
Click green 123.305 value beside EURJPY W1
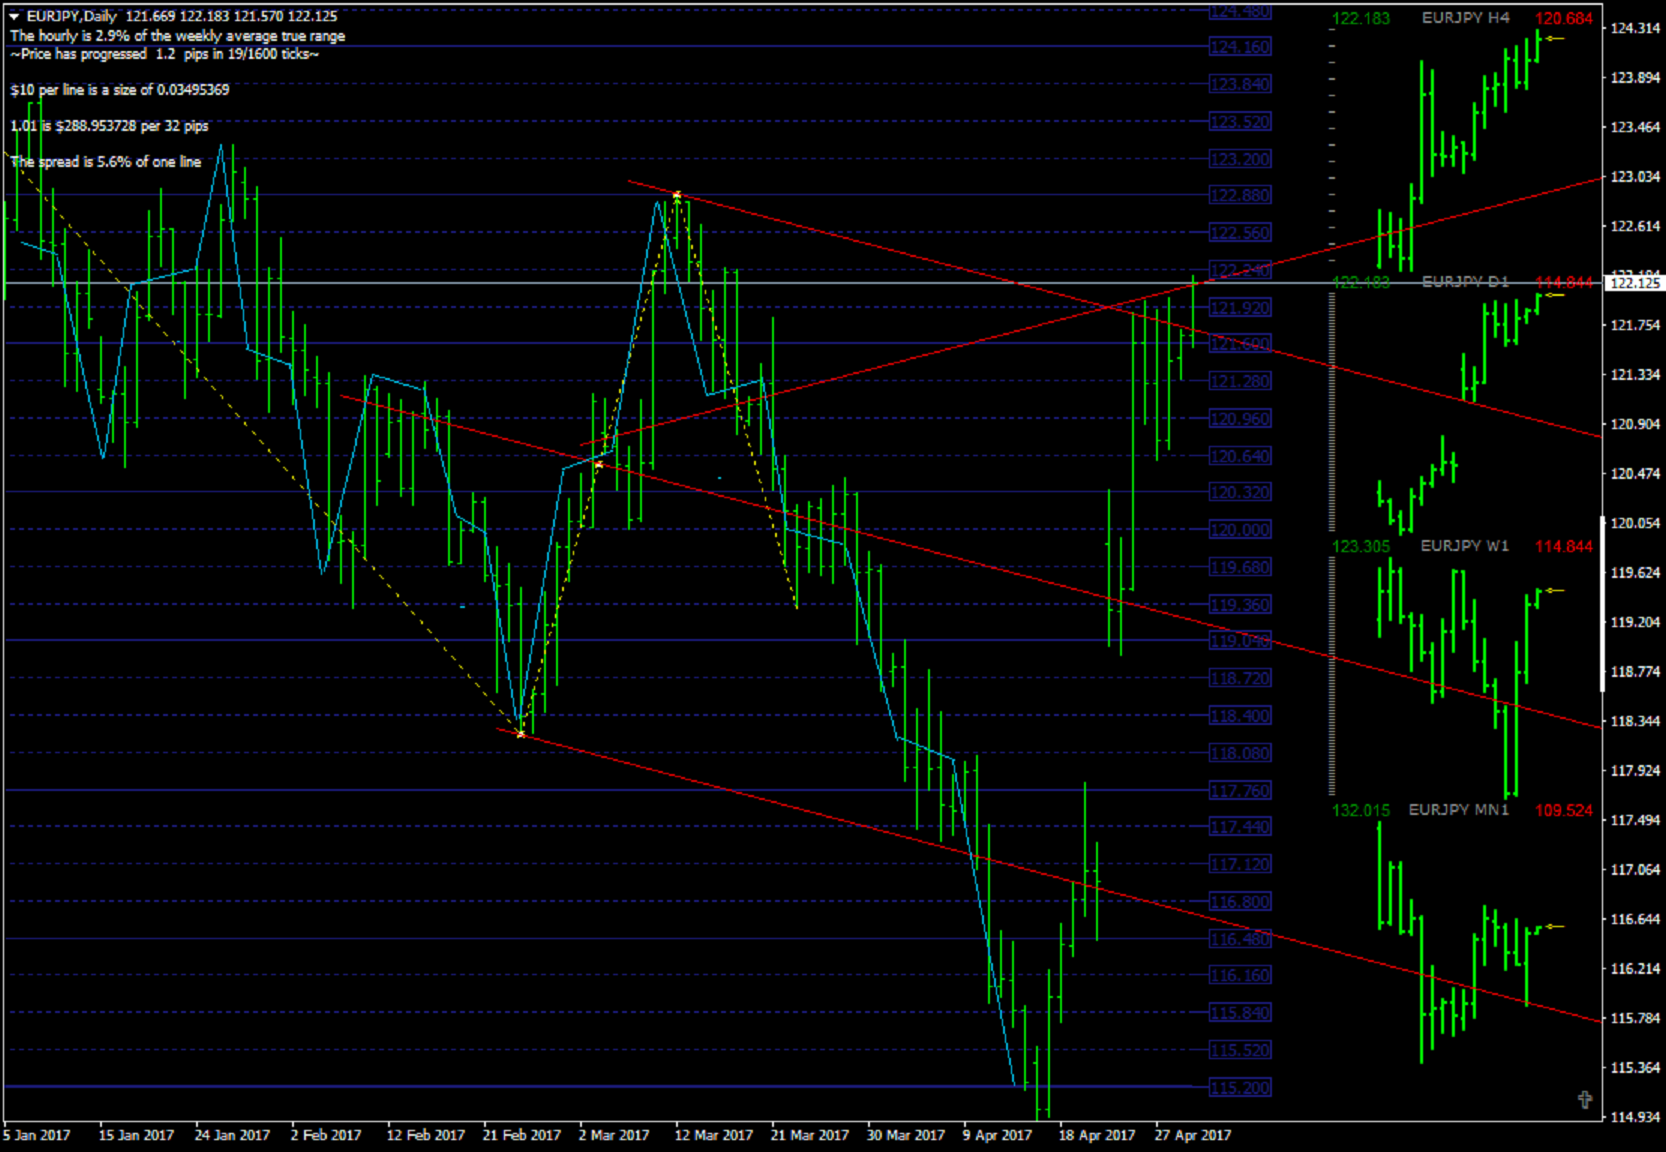pyautogui.click(x=1361, y=546)
